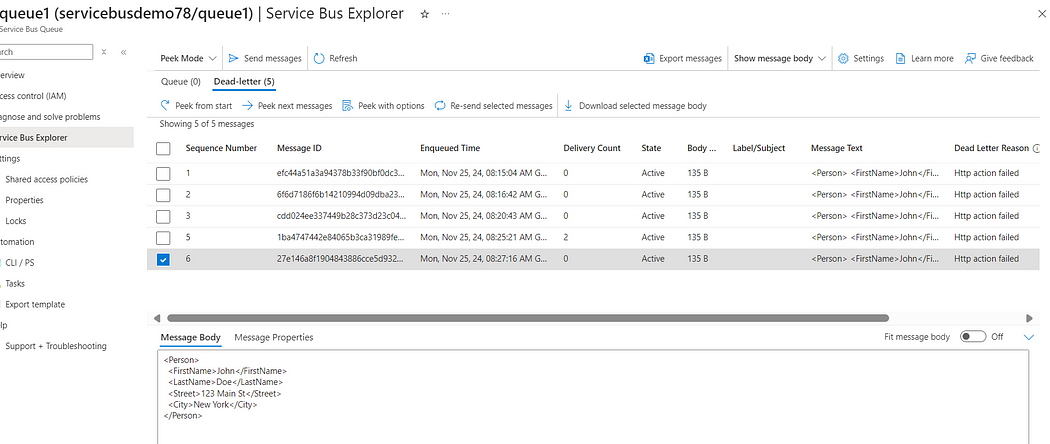Collapse the sidebar with double chevron
The width and height of the screenshot is (1050, 444).
tap(124, 52)
